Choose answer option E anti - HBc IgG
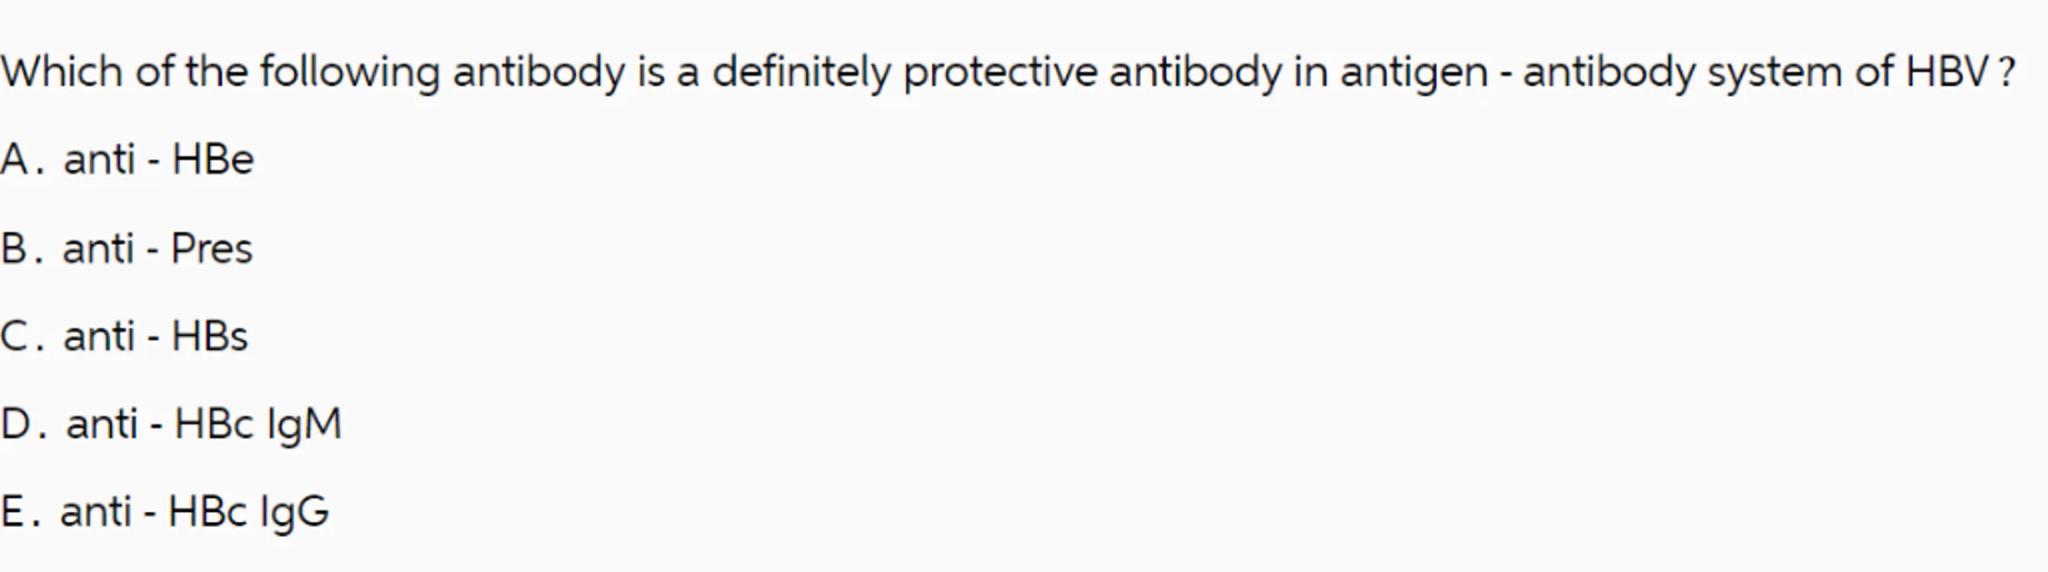Viewport: 2048px width, 572px height. [x=194, y=512]
